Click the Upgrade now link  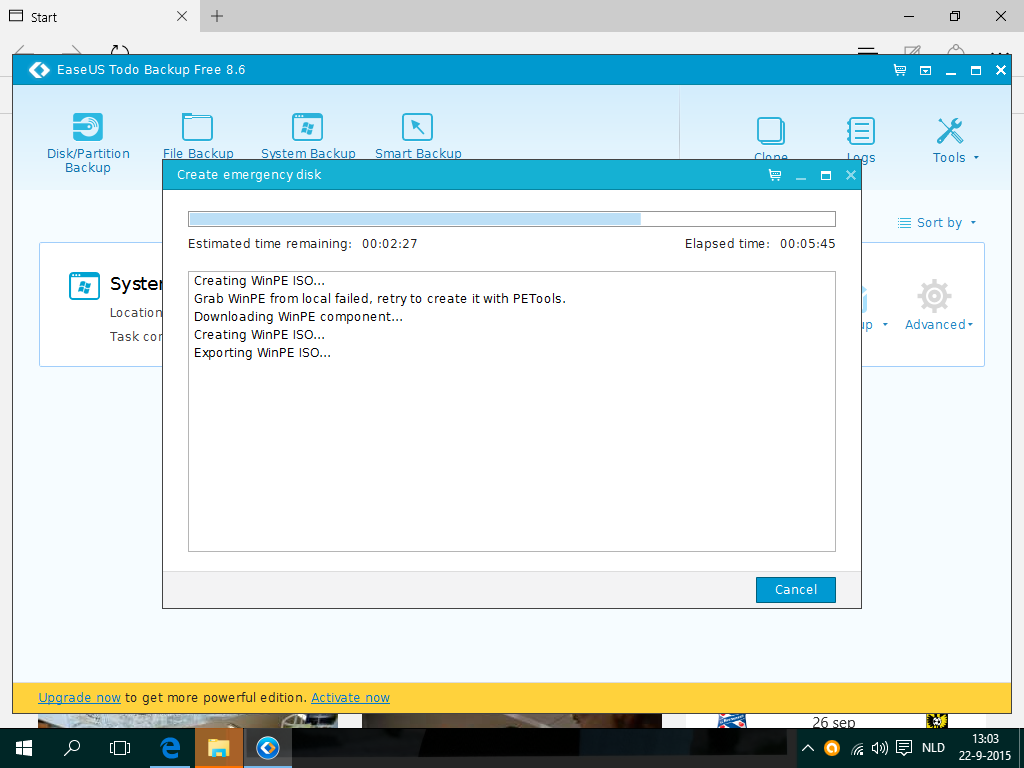79,698
